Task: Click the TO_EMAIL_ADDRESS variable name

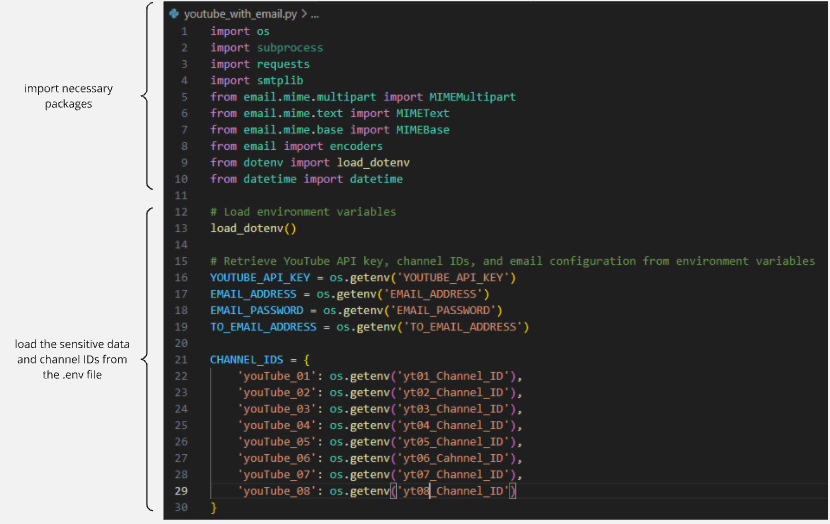Action: (x=263, y=327)
